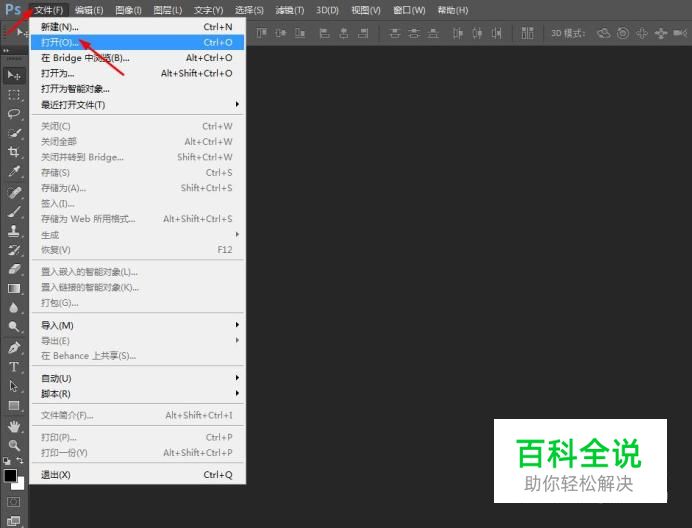Click the 3D rotate mode icon
The width and height of the screenshot is (692, 528).
(x=603, y=33)
